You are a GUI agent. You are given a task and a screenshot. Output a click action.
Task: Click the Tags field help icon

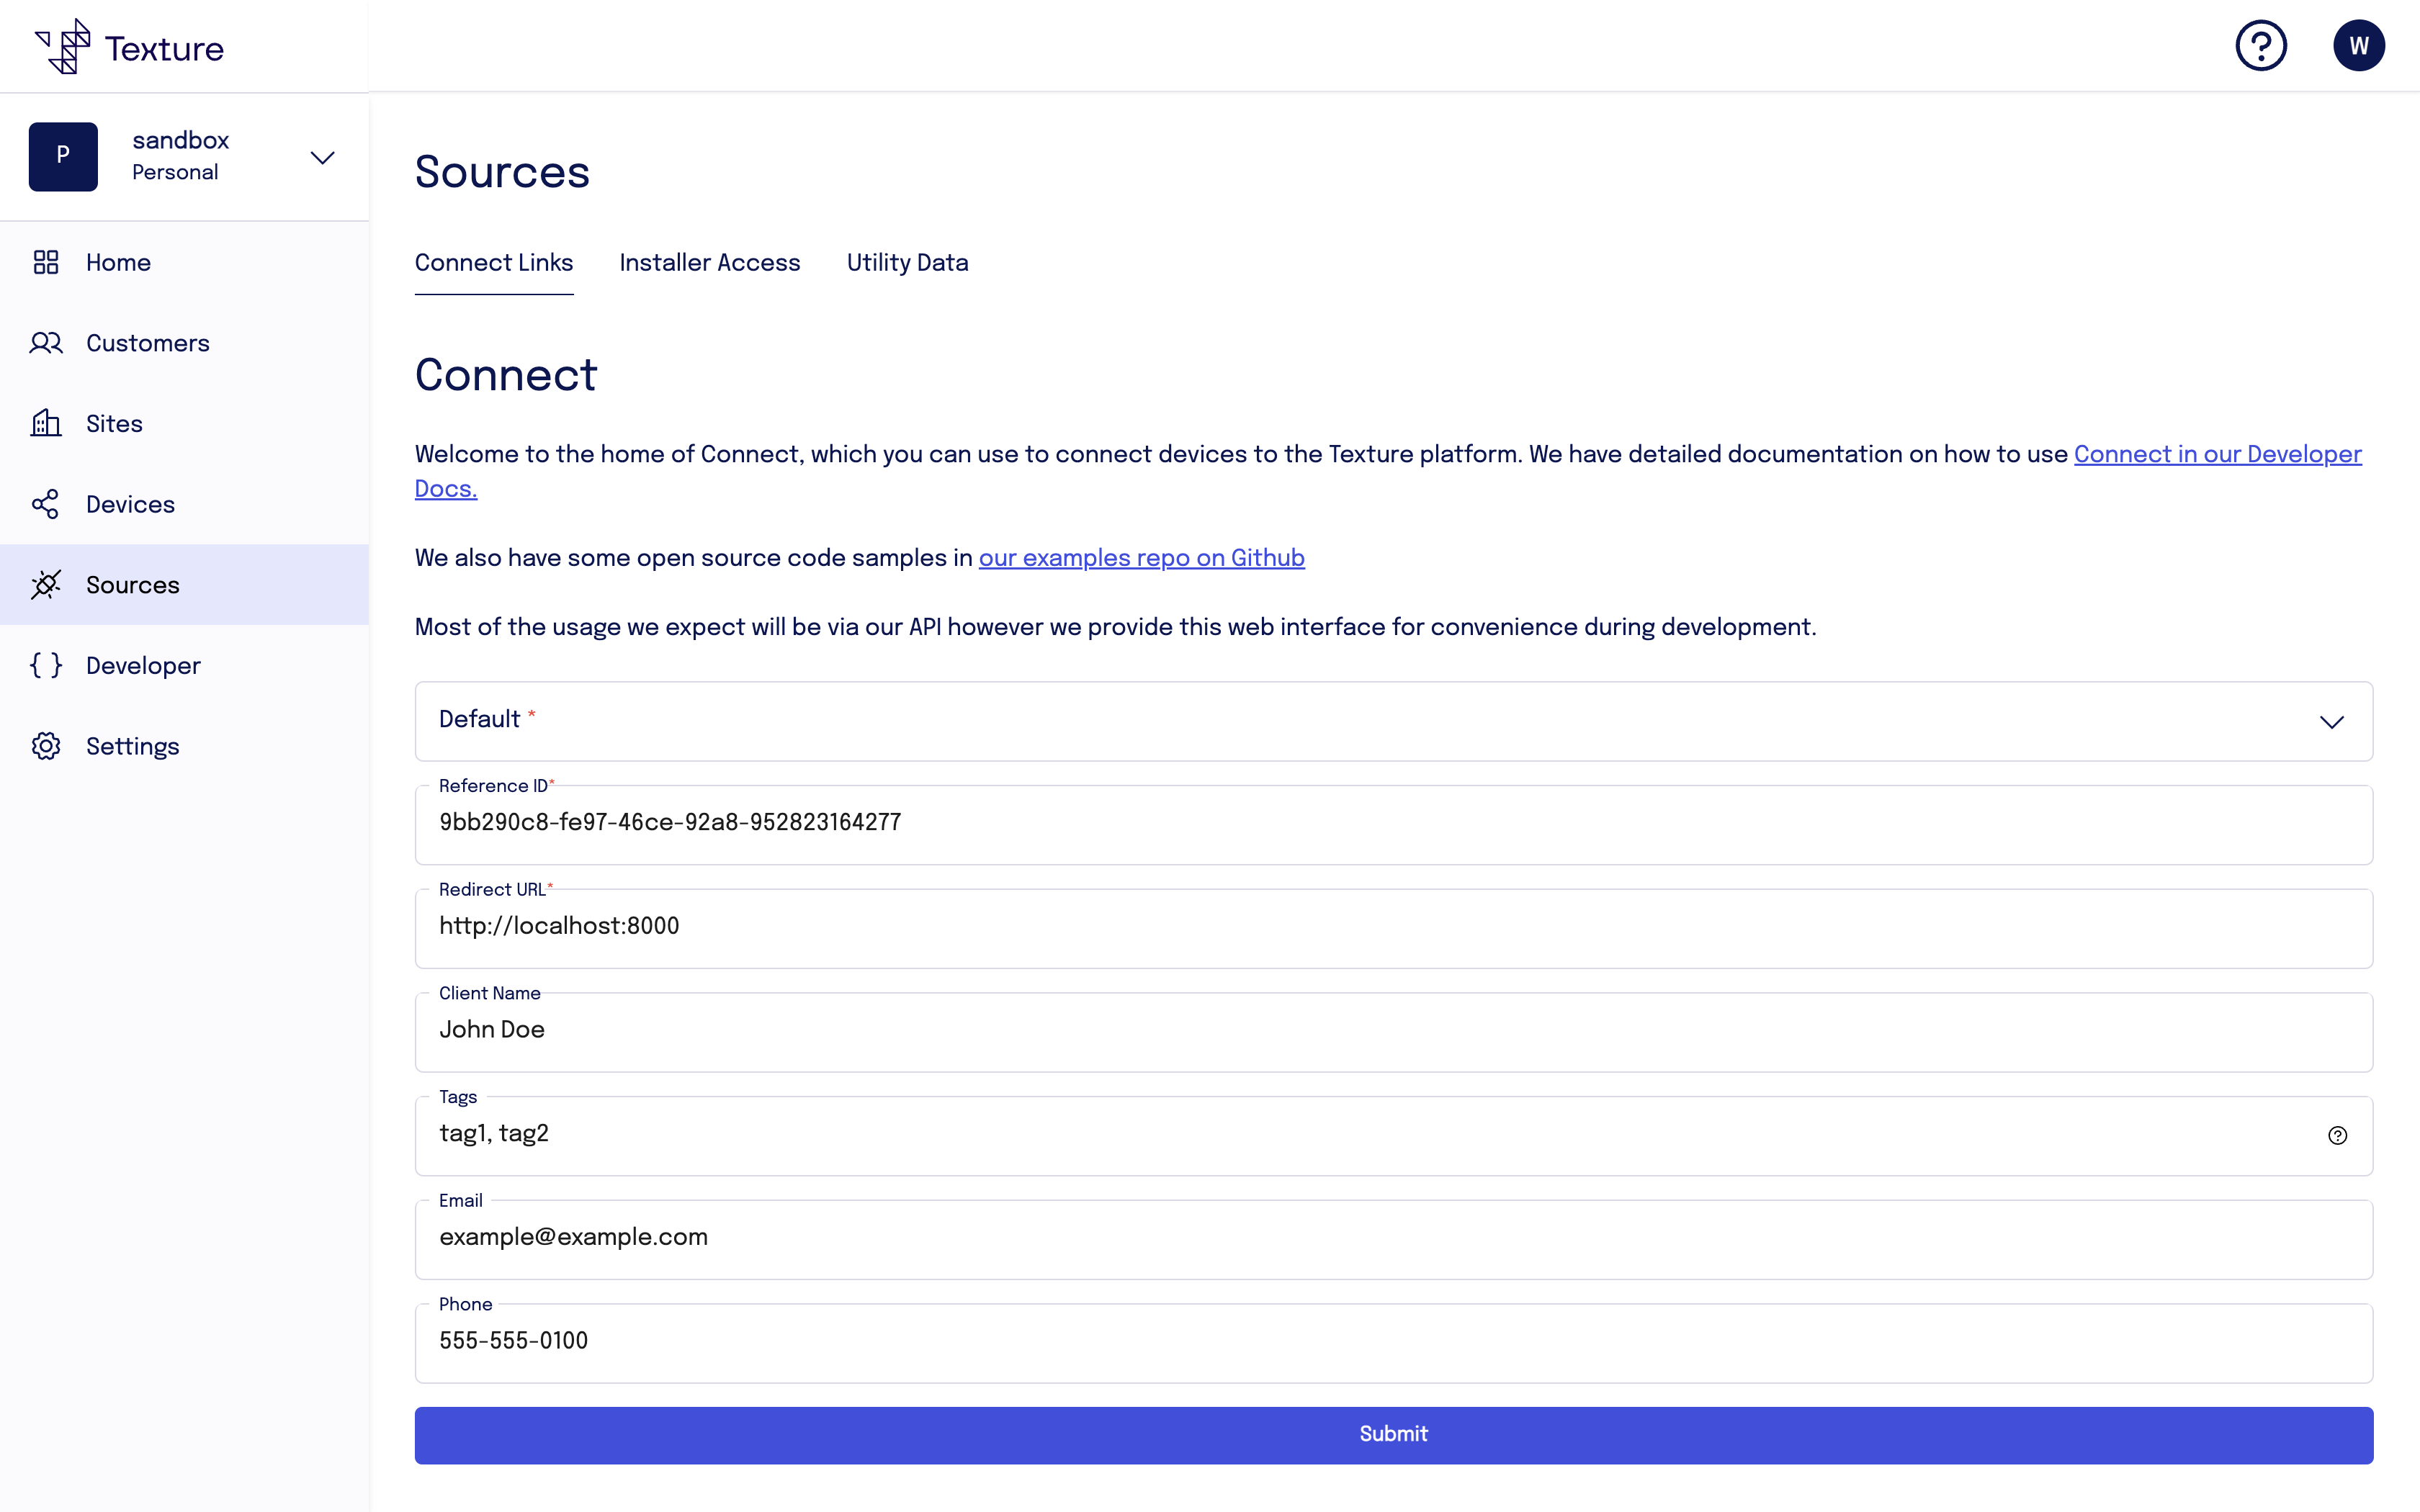[x=2337, y=1135]
